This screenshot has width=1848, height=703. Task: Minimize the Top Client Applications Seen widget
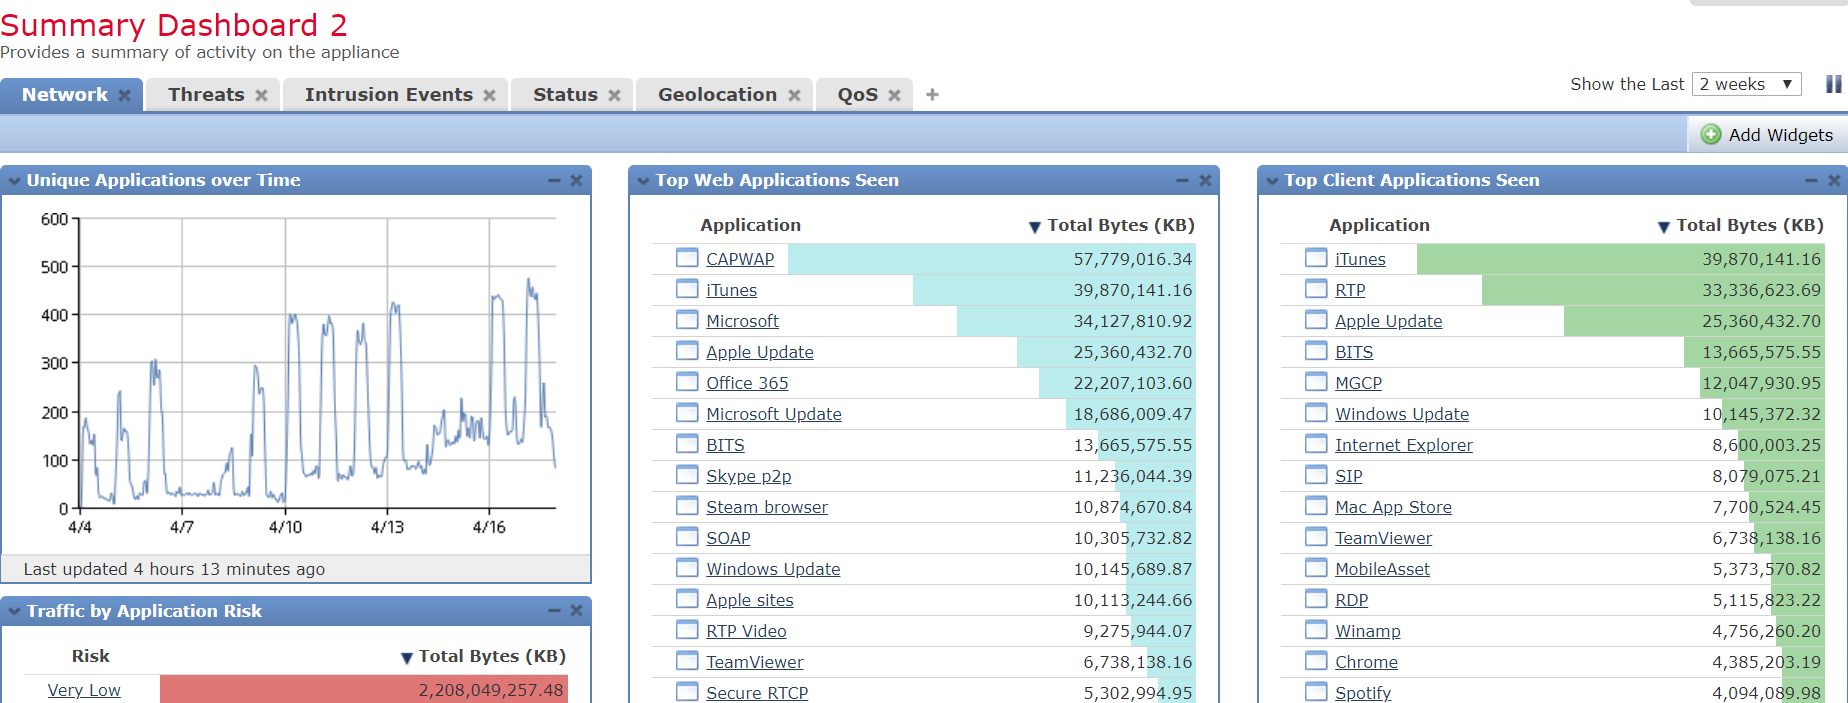tap(1811, 181)
